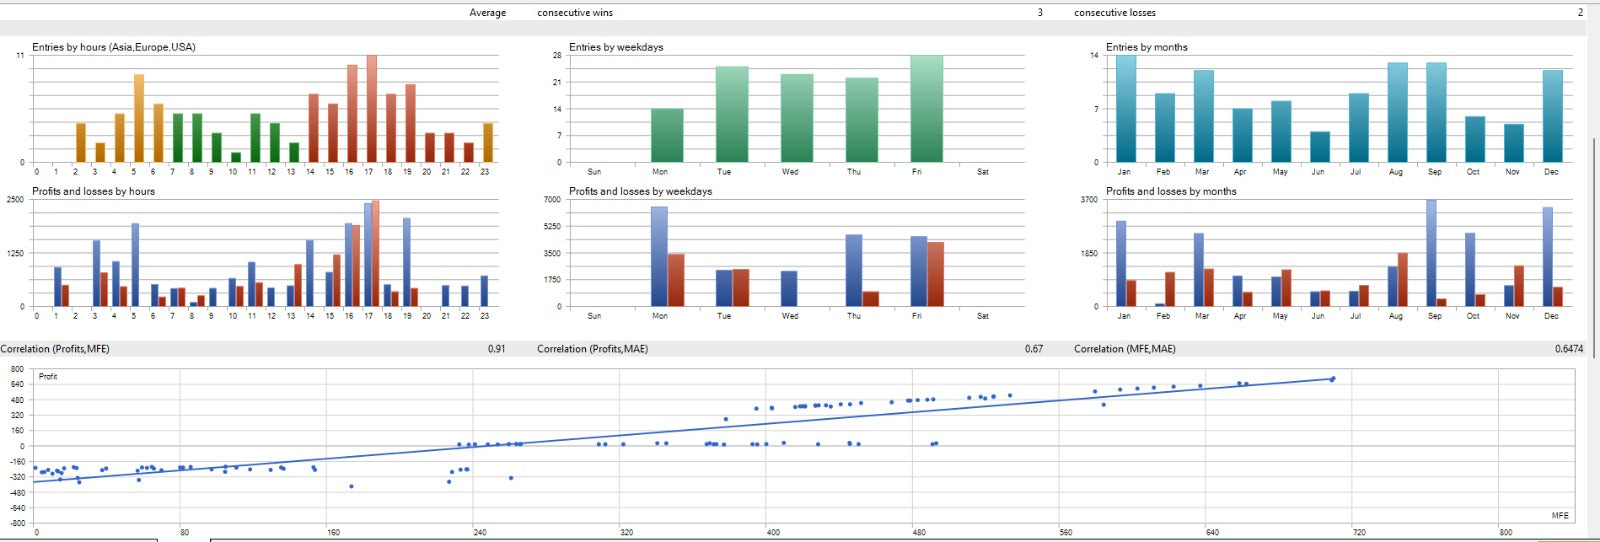The image size is (1600, 542).
Task: Click the vertical scrollbar on the right edge
Action: 1596,248
